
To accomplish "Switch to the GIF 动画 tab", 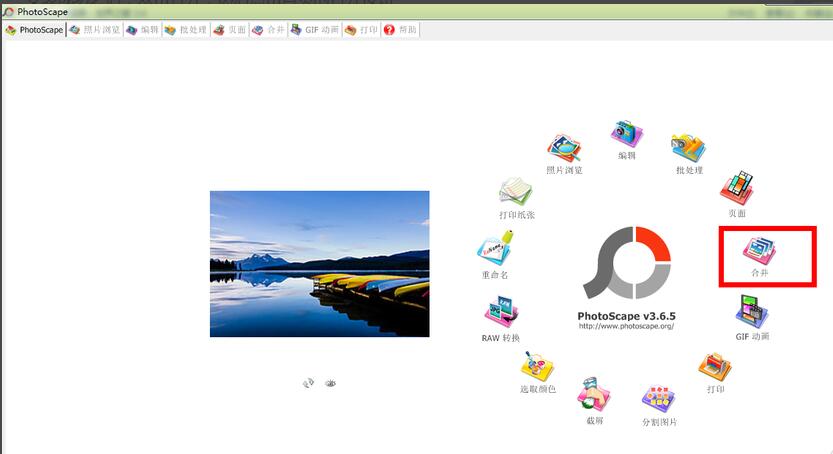I will 314,30.
